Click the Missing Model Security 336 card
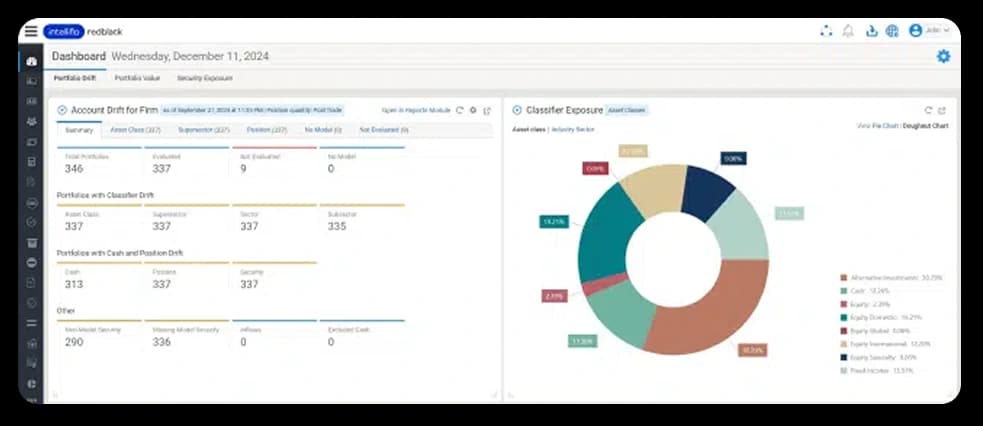983x426 pixels. tap(187, 336)
